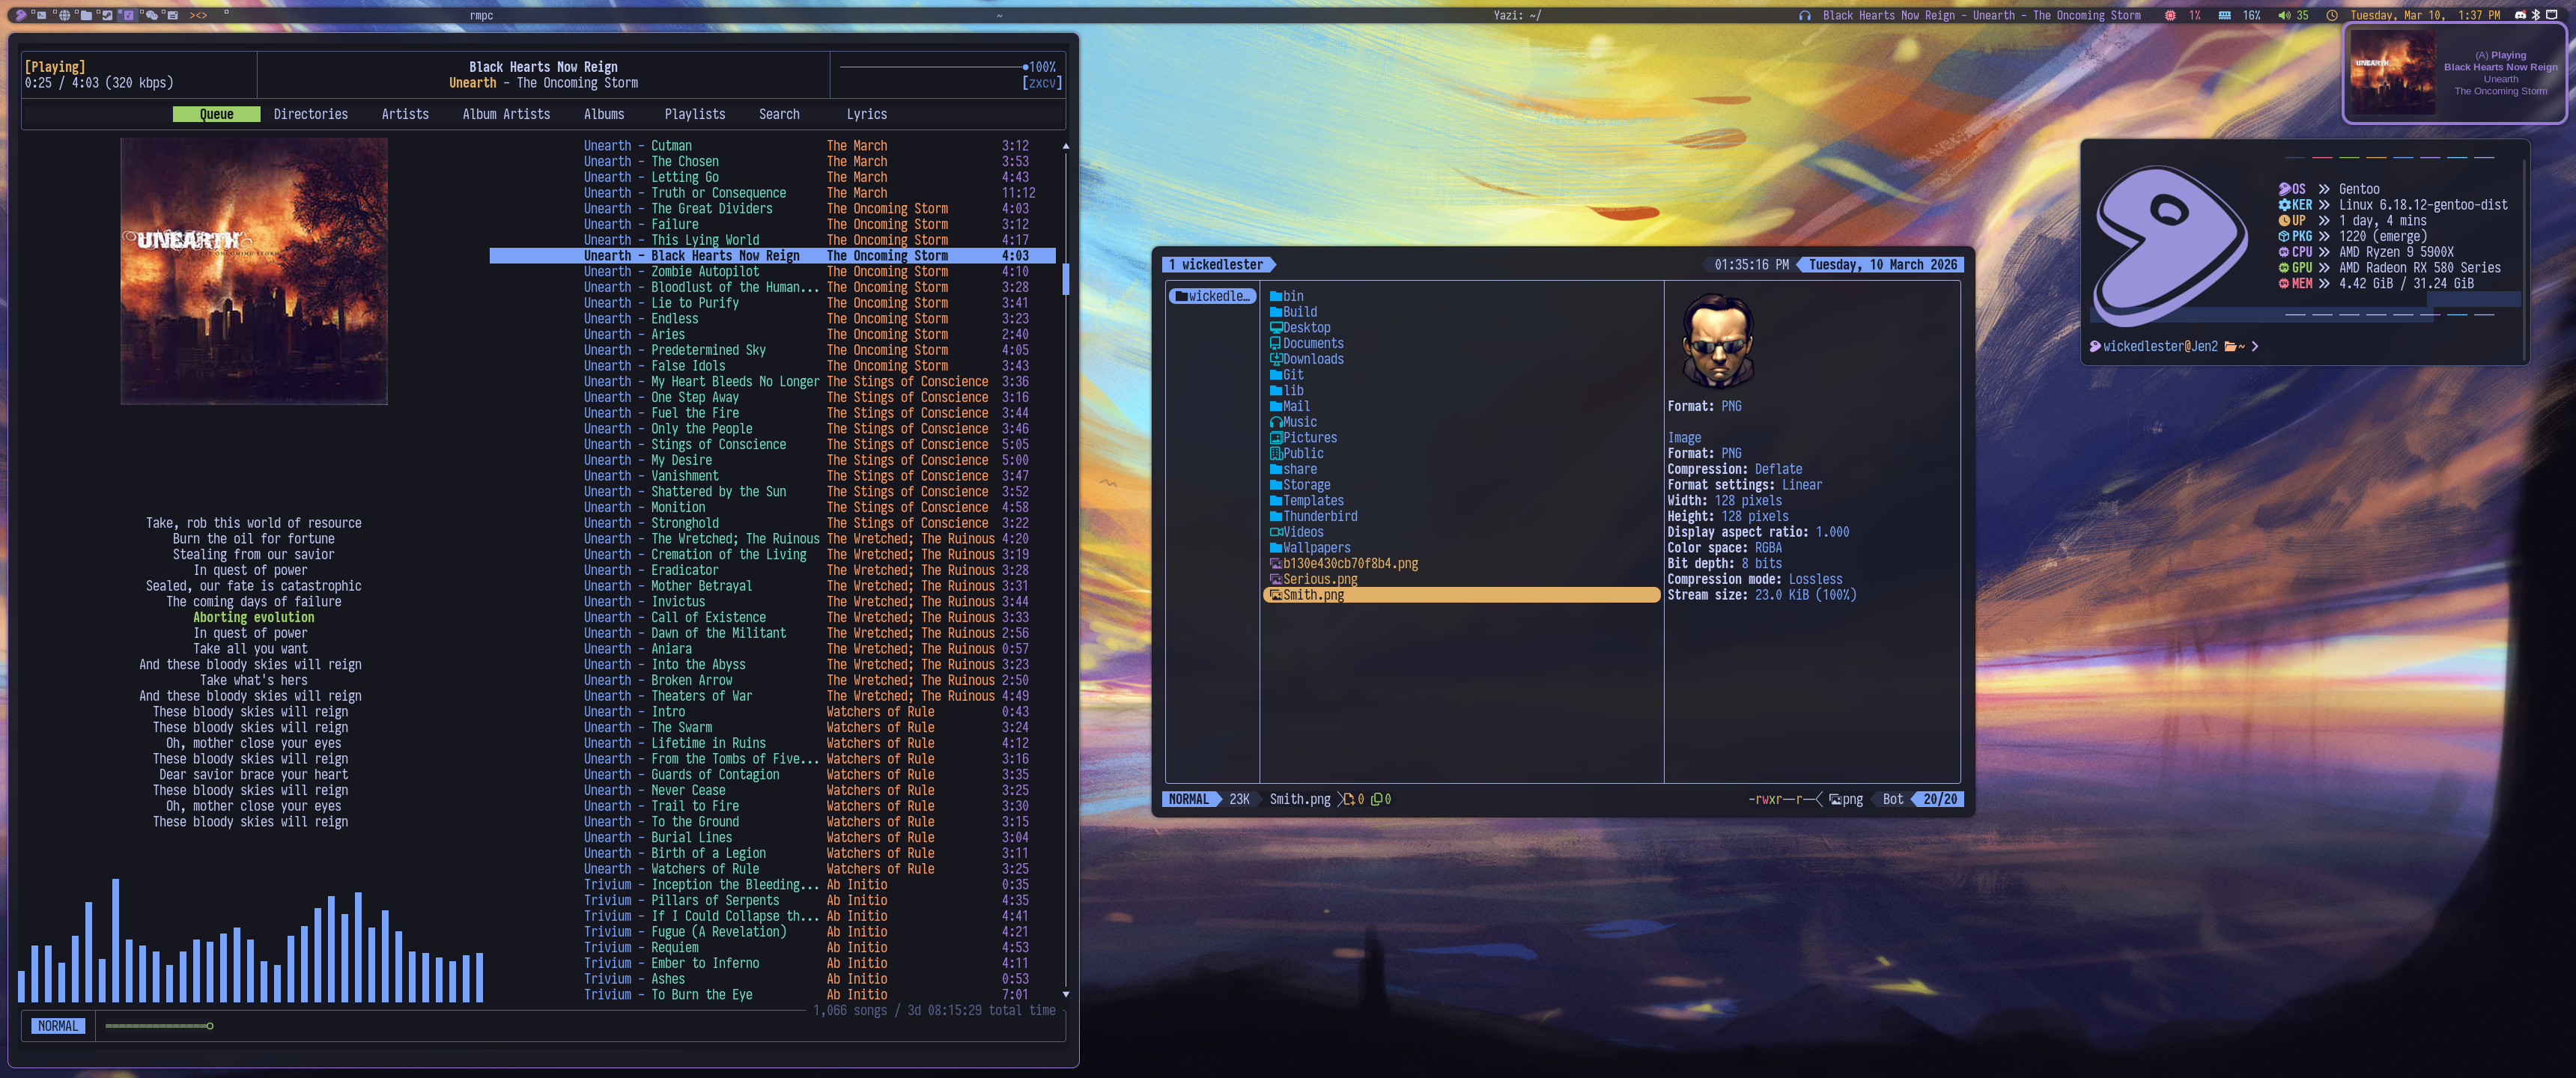The height and width of the screenshot is (1078, 2576).
Task: Click the speaker volume icon in bar
Action: pyautogui.click(x=2284, y=15)
